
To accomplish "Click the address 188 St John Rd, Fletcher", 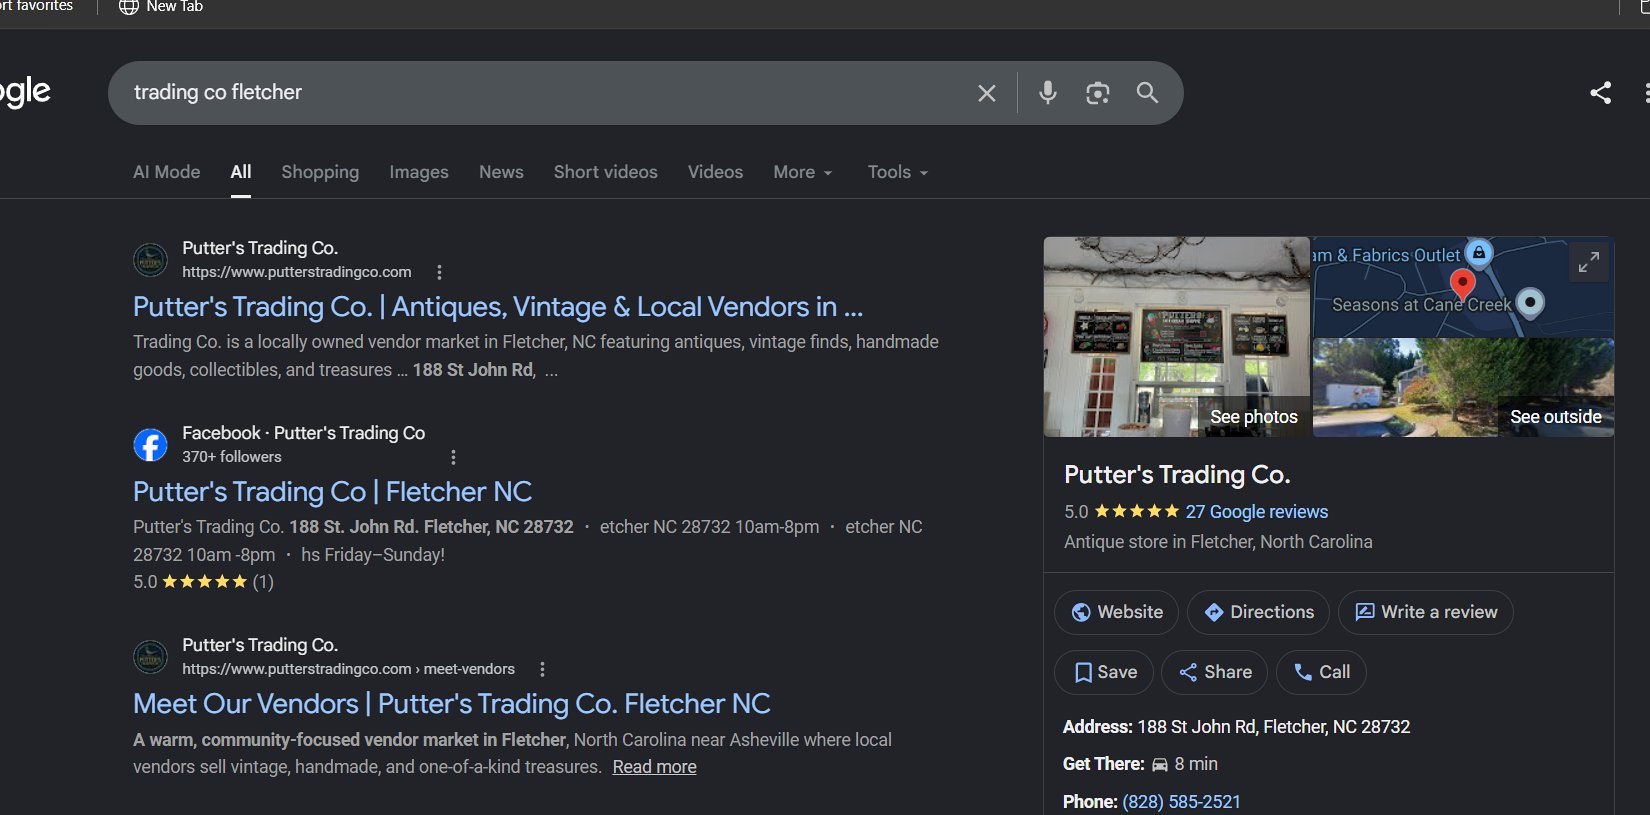I will click(x=1273, y=727).
